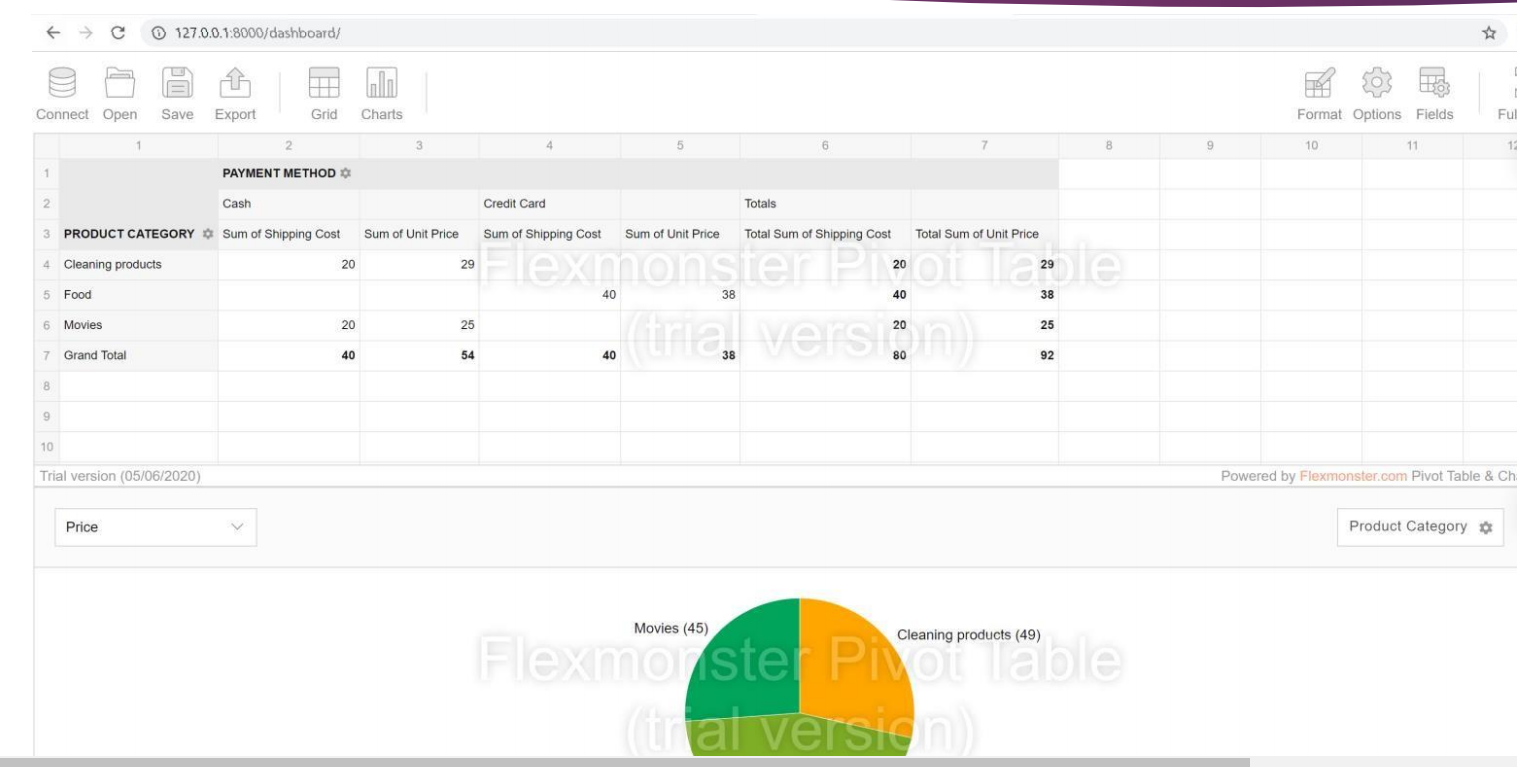Click Food Credit Card shipping cost cell 40

tap(550, 295)
